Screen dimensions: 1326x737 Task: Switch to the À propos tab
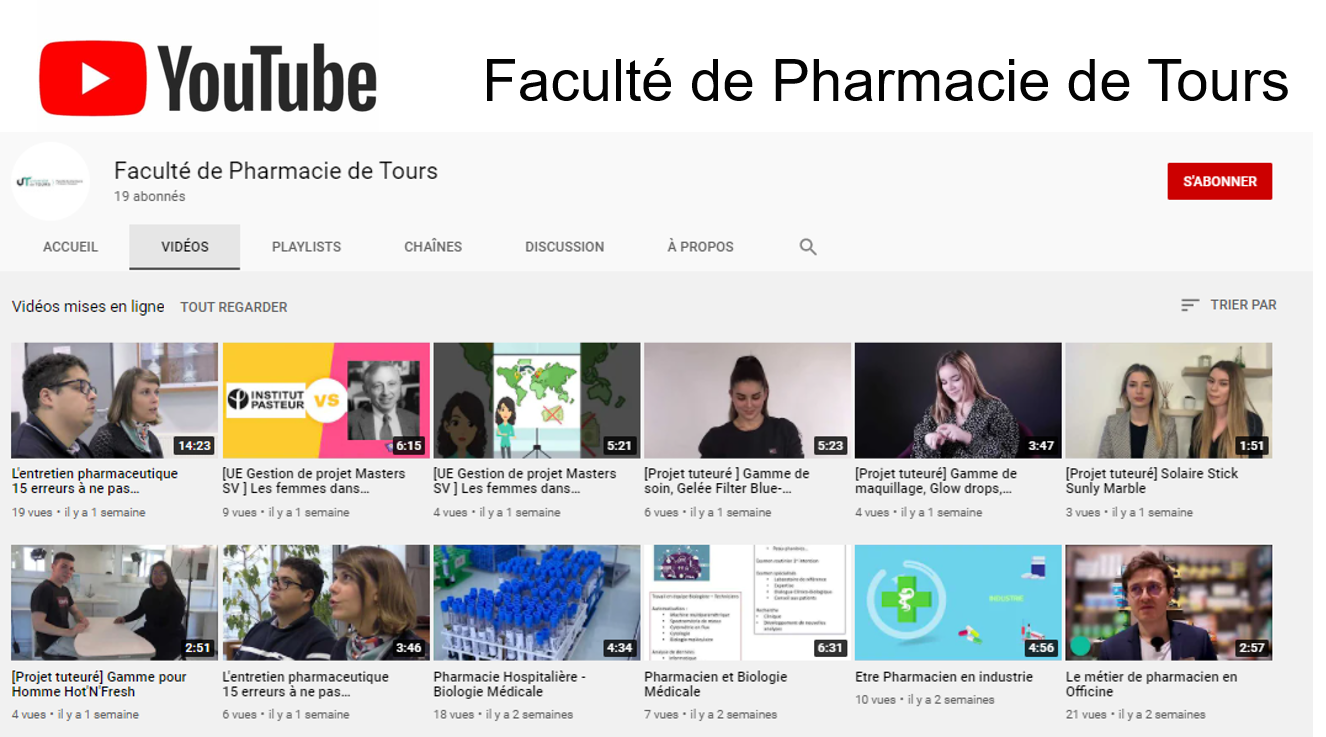pos(700,247)
